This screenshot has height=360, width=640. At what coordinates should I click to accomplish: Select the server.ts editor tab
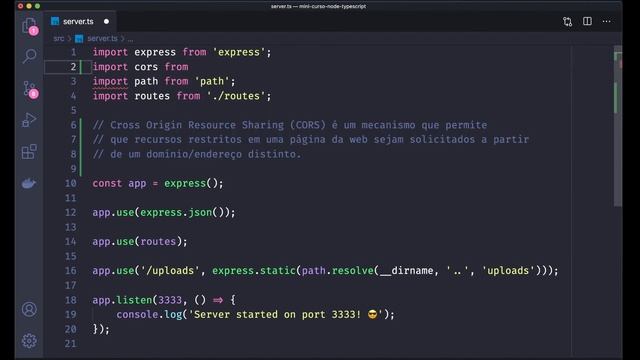(x=80, y=21)
